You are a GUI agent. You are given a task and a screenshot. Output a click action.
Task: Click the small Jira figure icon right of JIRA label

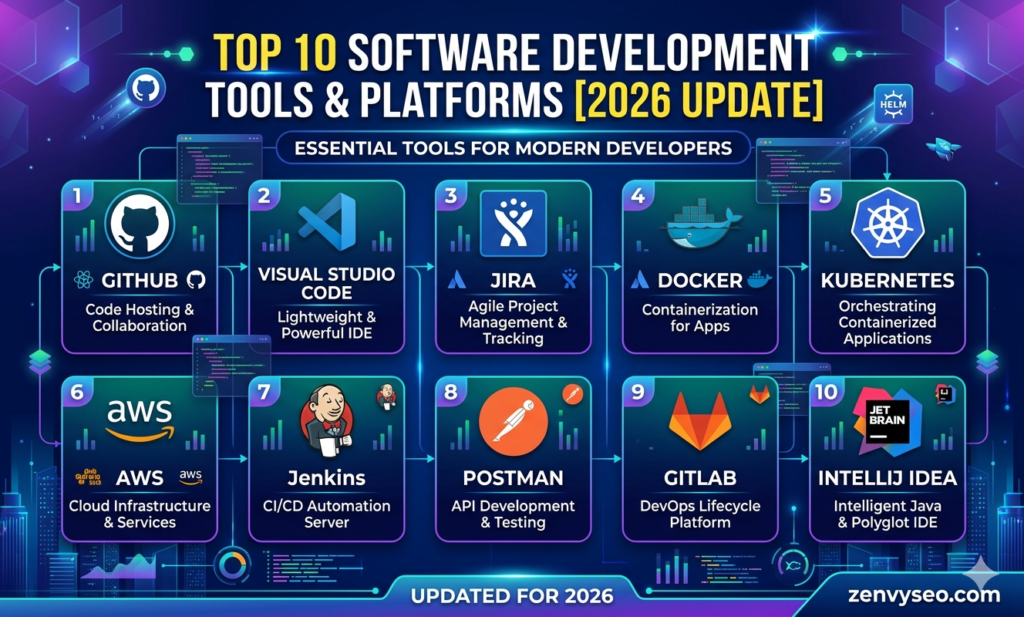click(570, 279)
